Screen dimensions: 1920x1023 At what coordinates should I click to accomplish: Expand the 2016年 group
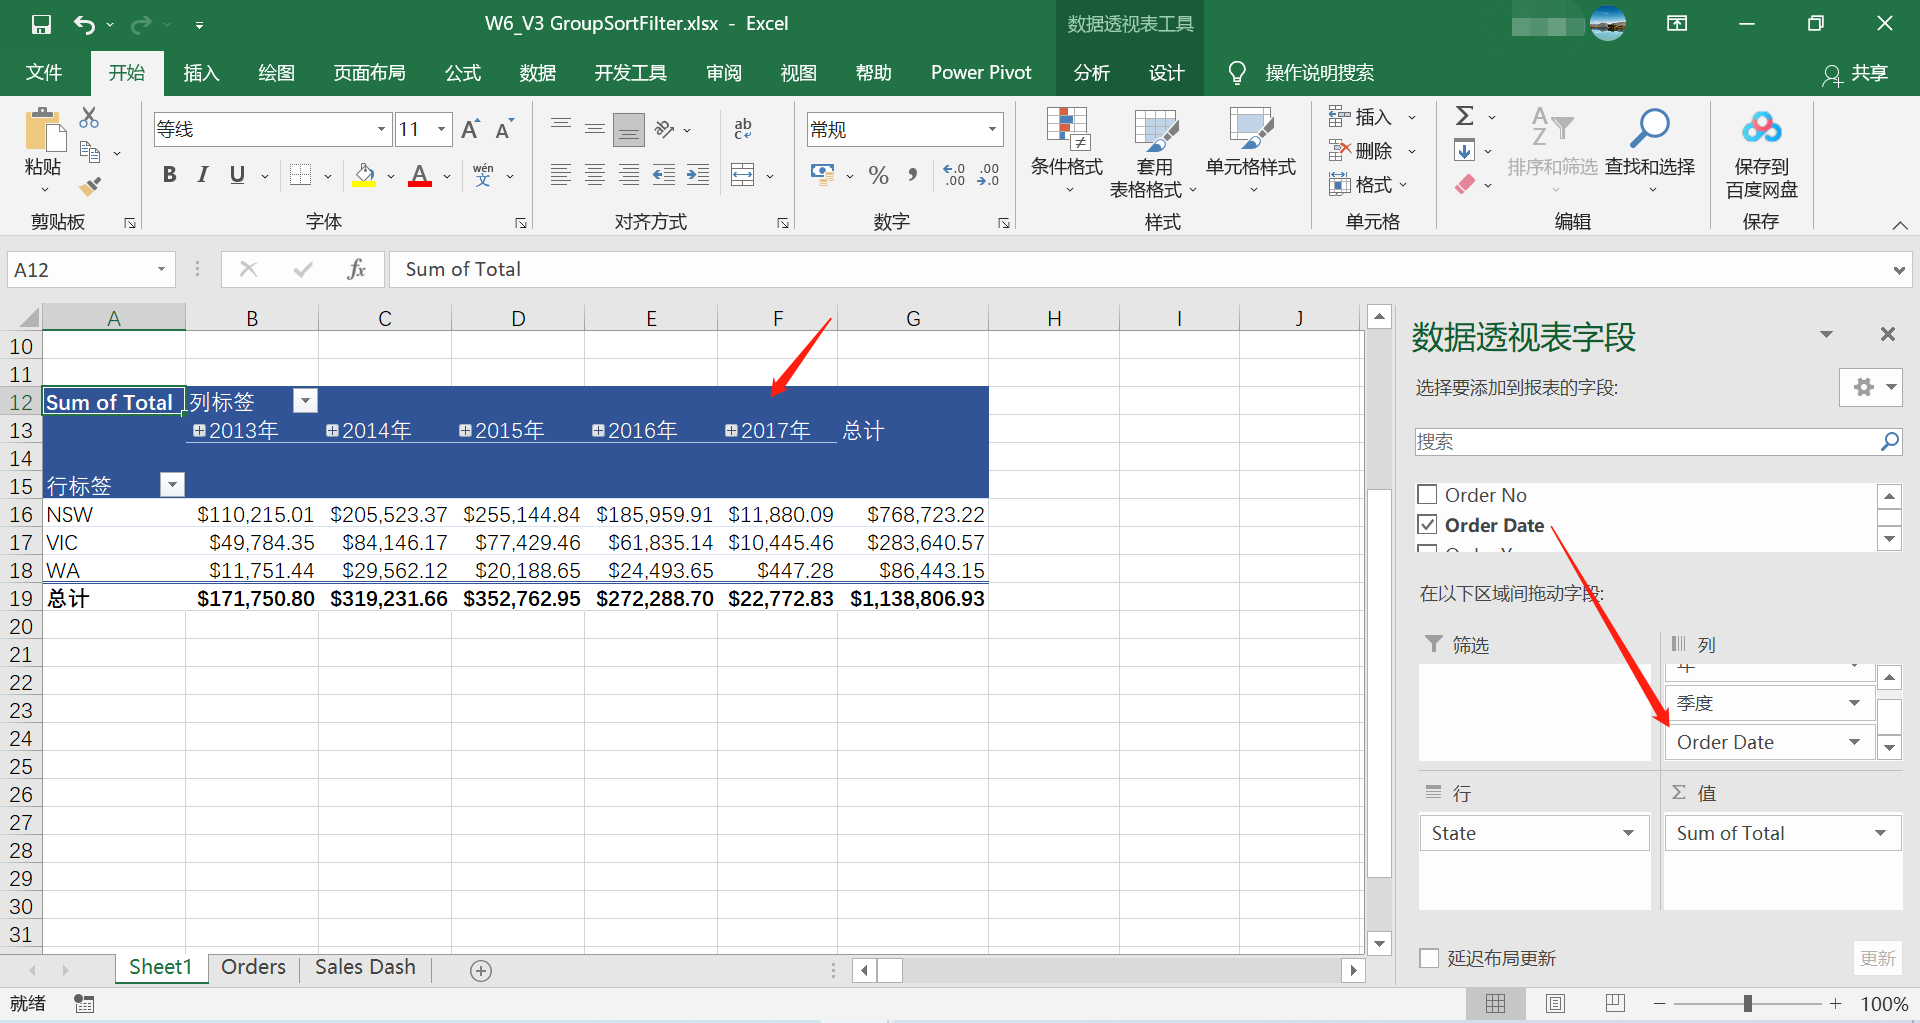(x=598, y=431)
